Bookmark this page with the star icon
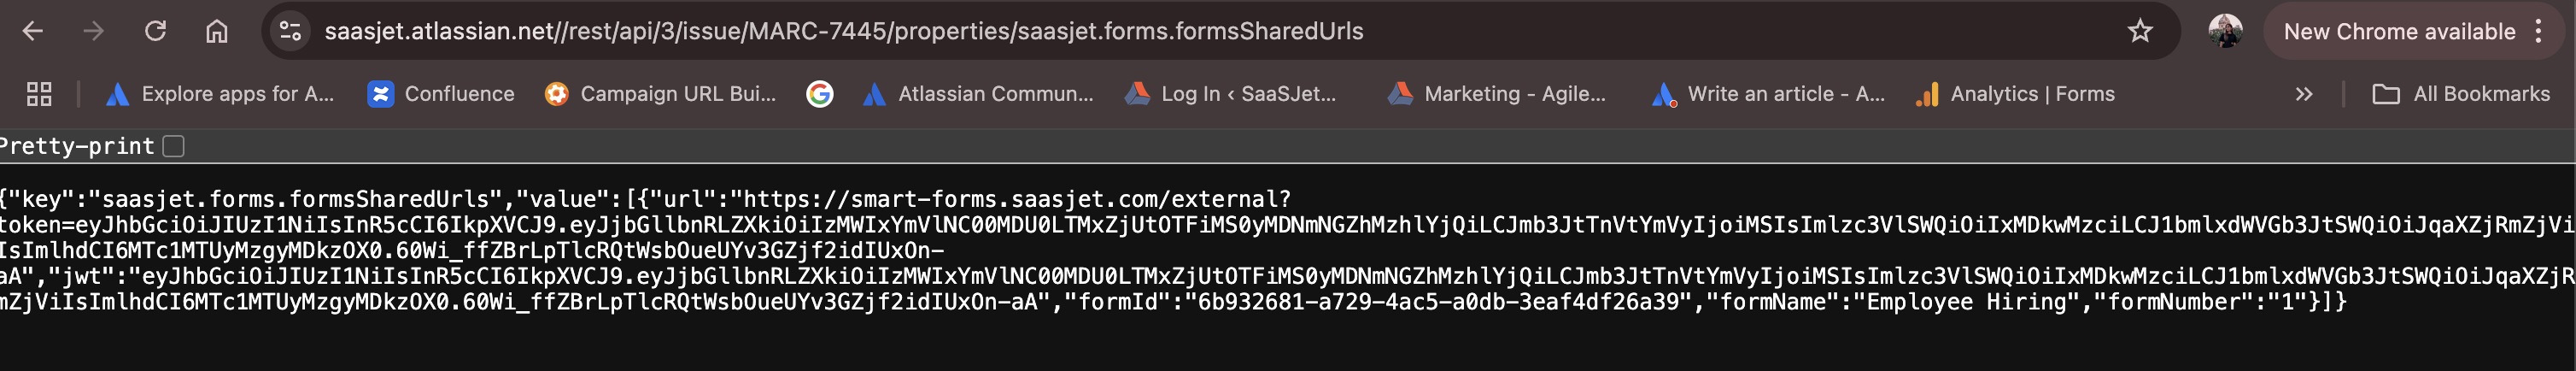This screenshot has height=371, width=2576. click(x=2139, y=31)
